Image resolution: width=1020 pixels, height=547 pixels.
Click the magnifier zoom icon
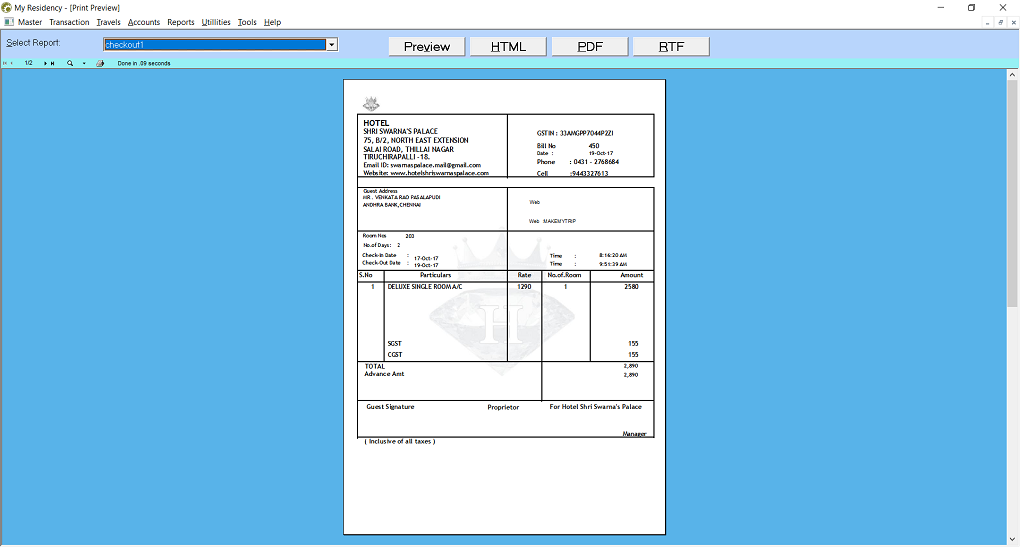70,63
